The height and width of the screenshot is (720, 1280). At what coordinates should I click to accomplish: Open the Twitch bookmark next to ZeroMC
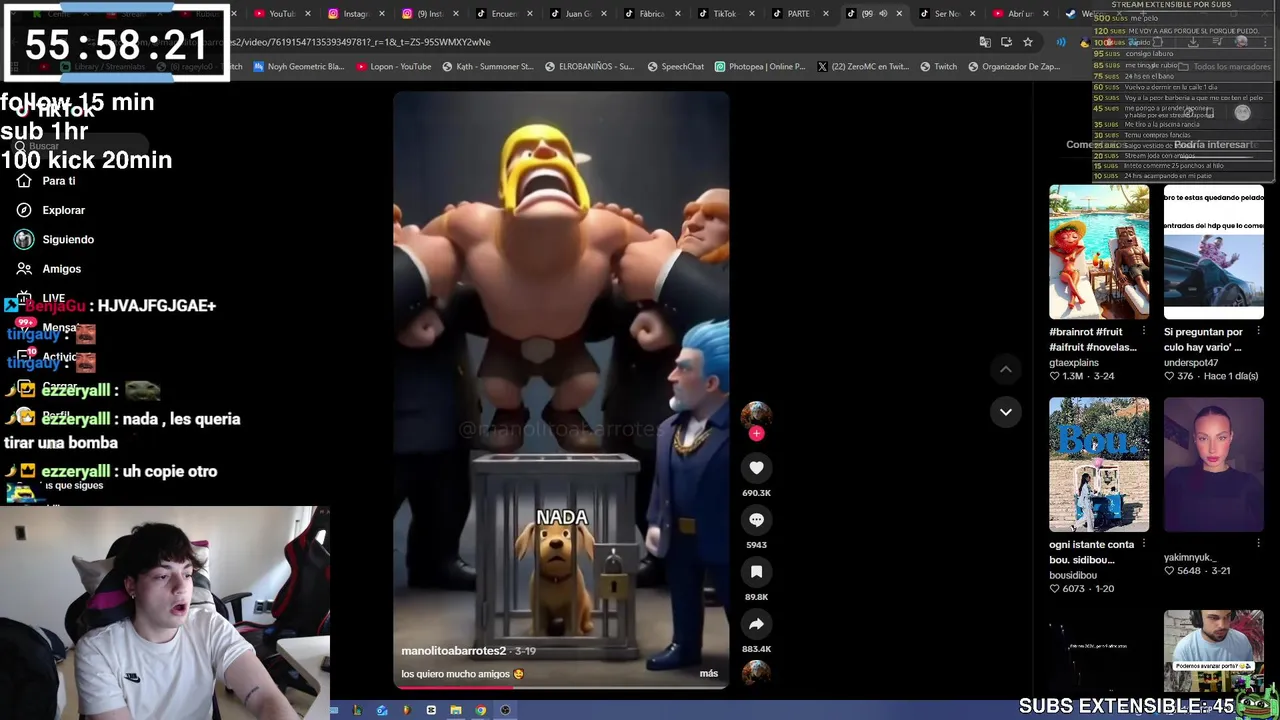938,67
